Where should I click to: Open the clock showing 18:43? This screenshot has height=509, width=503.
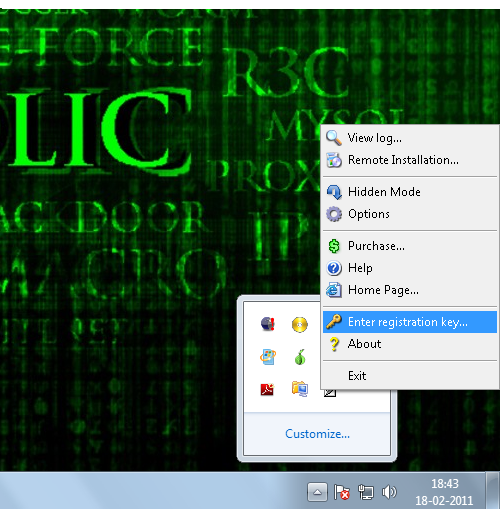pyautogui.click(x=444, y=492)
